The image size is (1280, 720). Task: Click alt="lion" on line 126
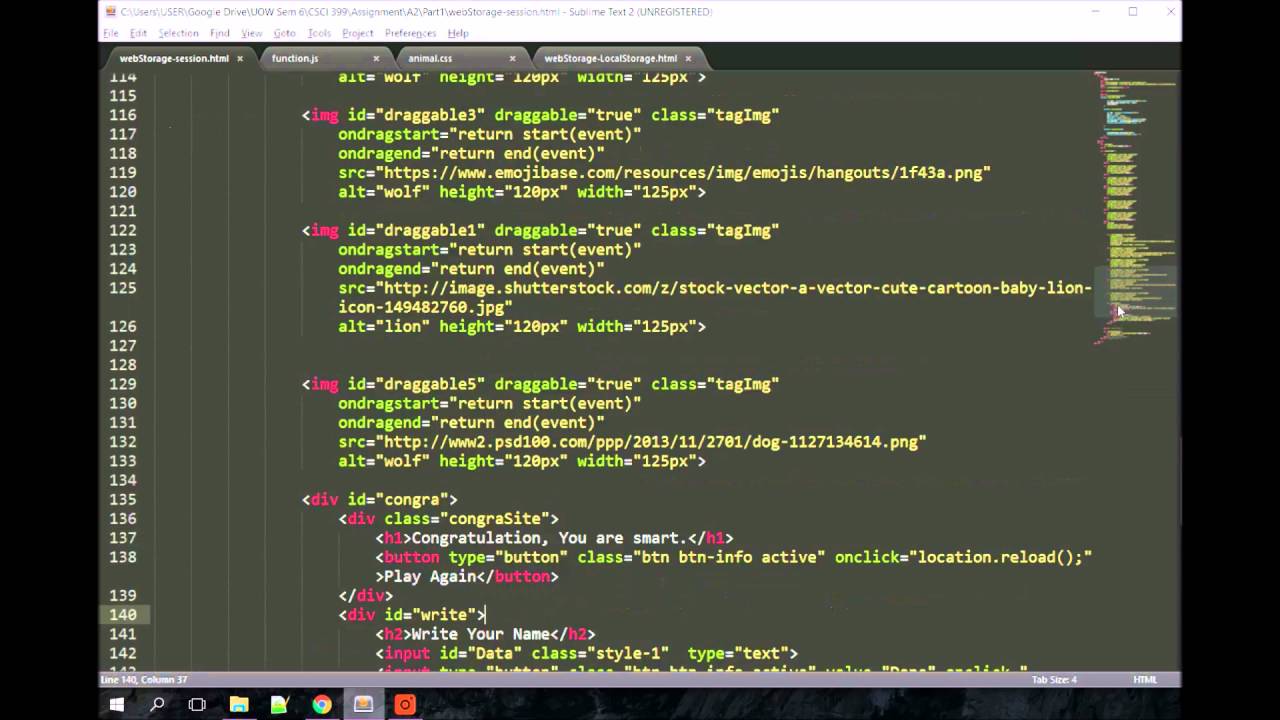384,327
